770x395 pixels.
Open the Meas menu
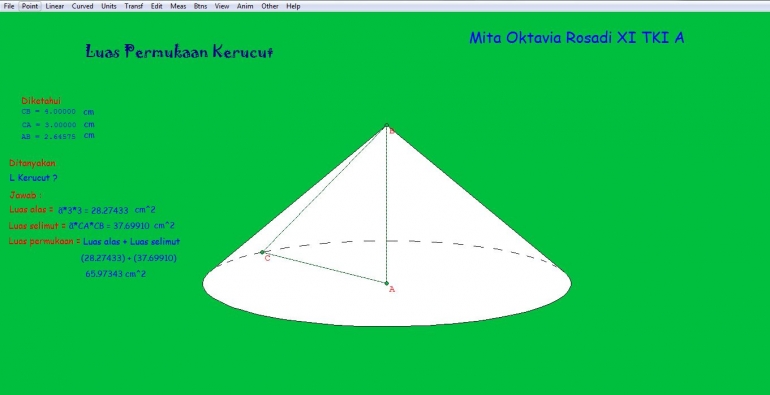tap(178, 6)
